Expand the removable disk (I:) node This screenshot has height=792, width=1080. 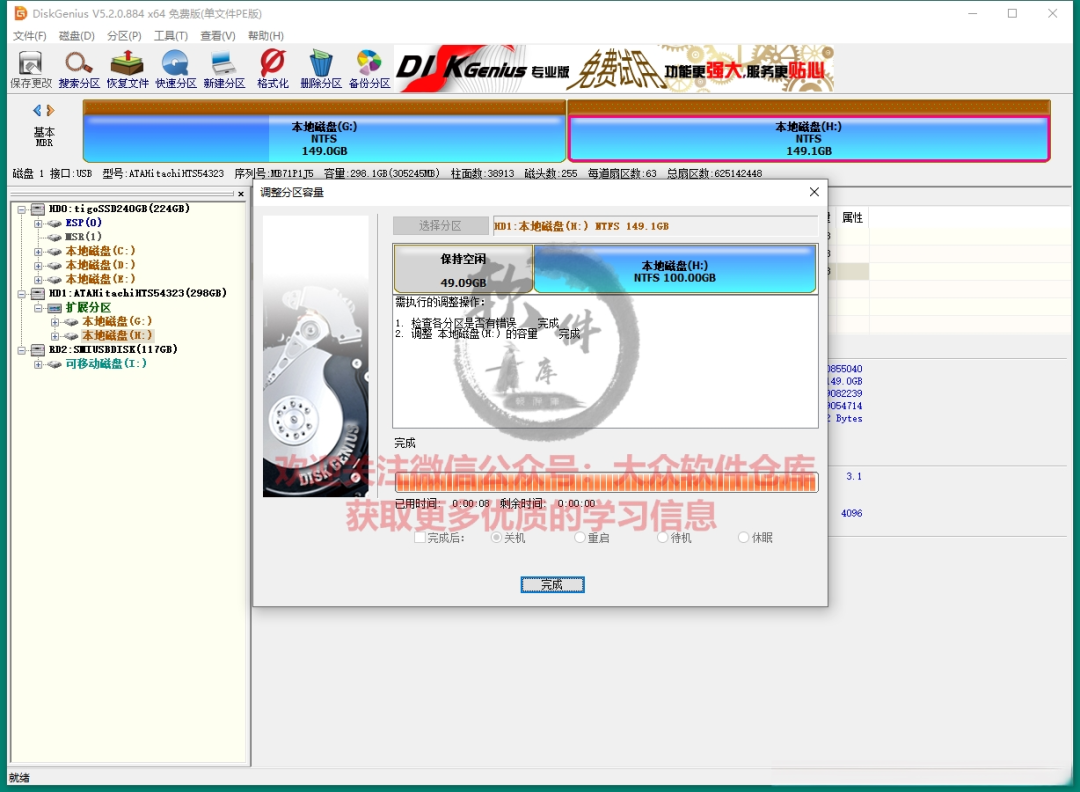pos(39,364)
